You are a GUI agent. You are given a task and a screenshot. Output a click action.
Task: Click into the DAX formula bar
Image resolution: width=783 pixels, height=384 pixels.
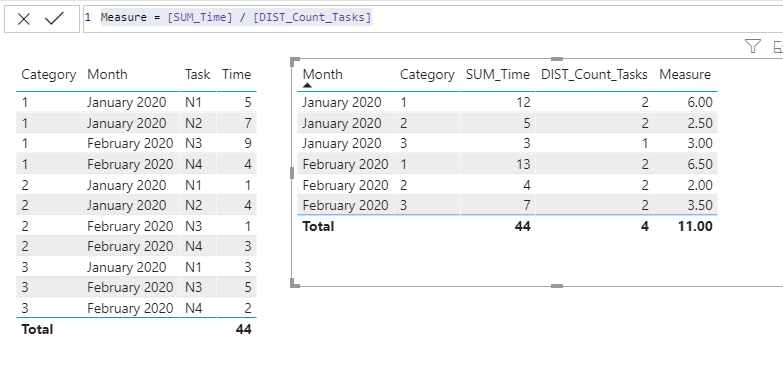433,19
